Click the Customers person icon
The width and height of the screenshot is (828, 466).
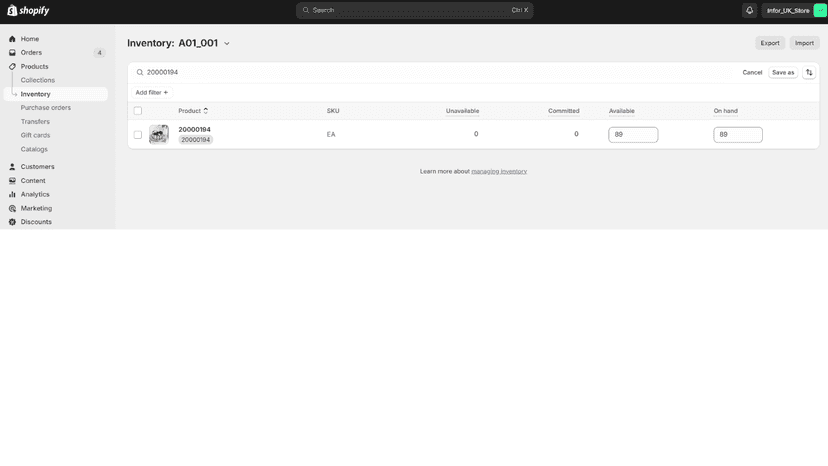12,167
